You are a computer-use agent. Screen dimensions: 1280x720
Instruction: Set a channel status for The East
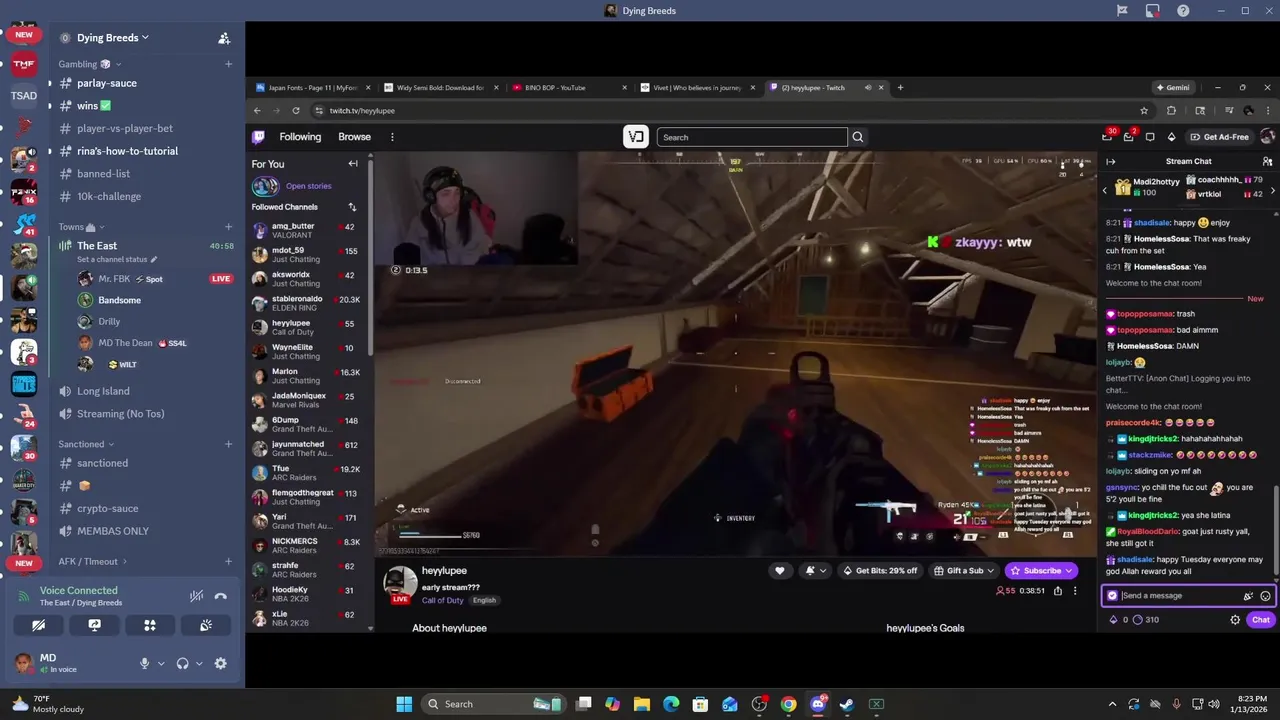(x=117, y=260)
